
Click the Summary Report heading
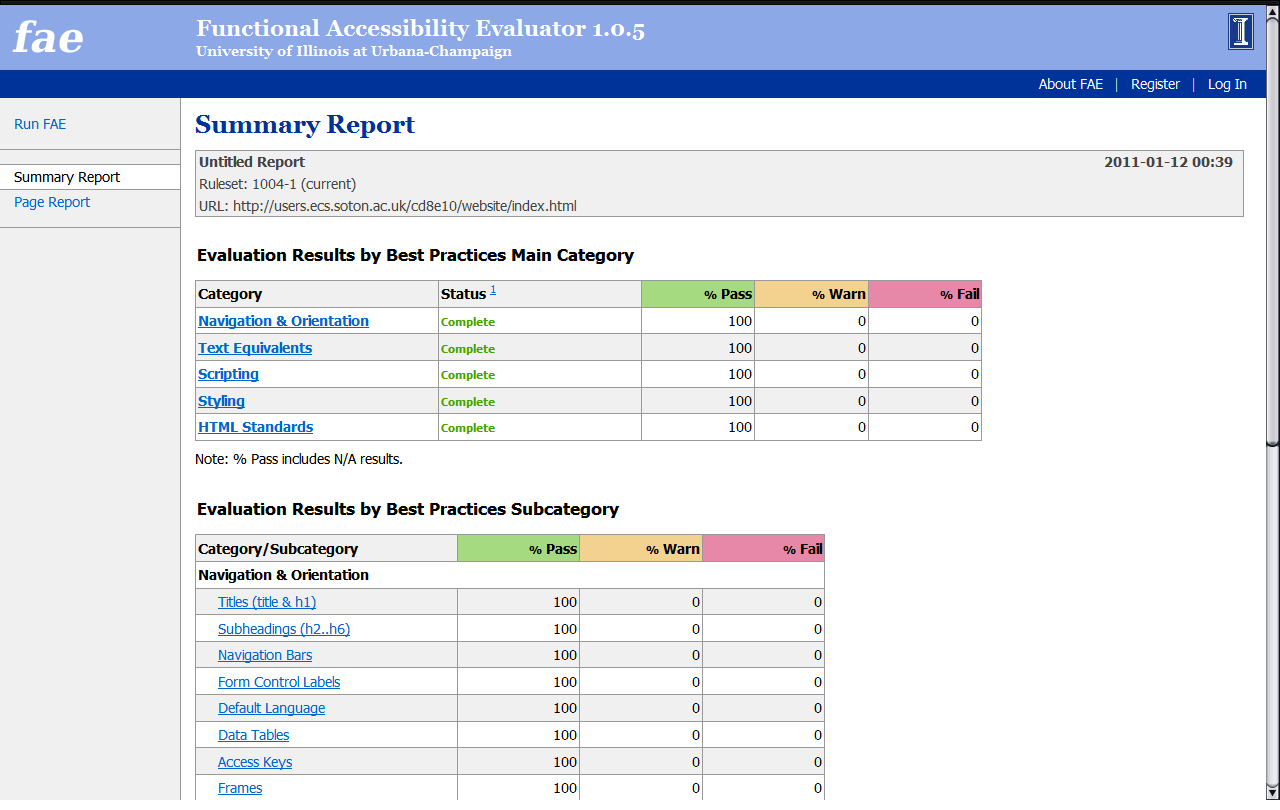[x=305, y=125]
